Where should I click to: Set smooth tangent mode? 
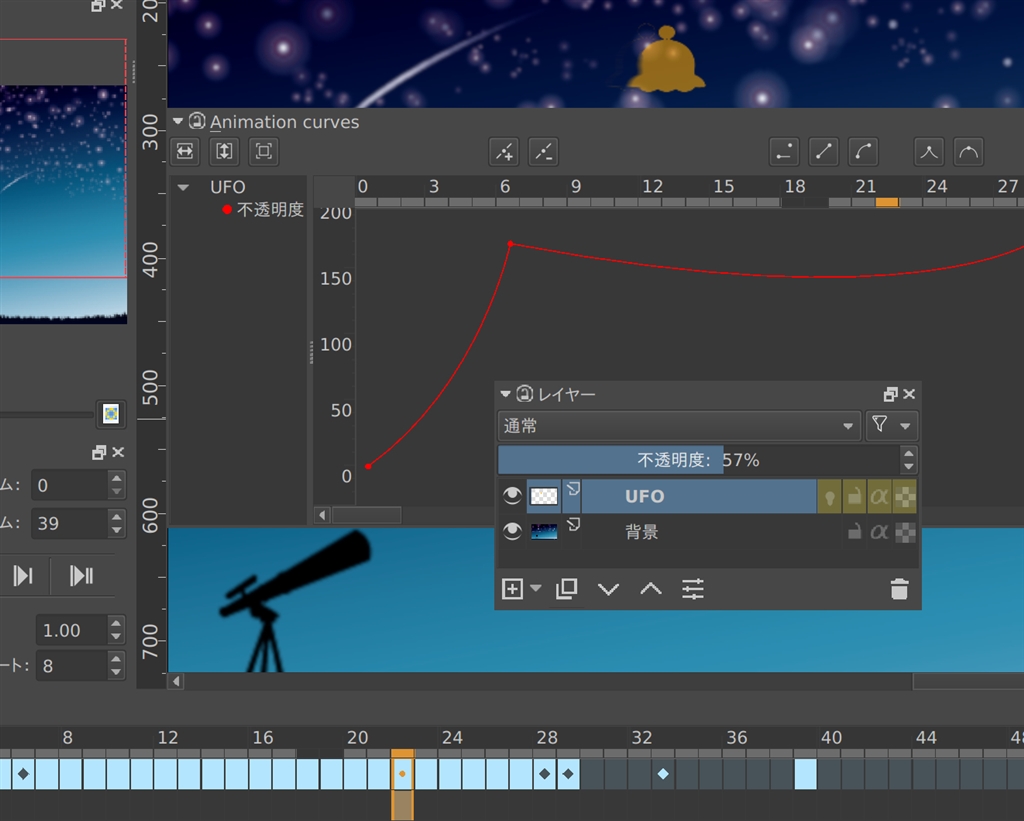968,152
